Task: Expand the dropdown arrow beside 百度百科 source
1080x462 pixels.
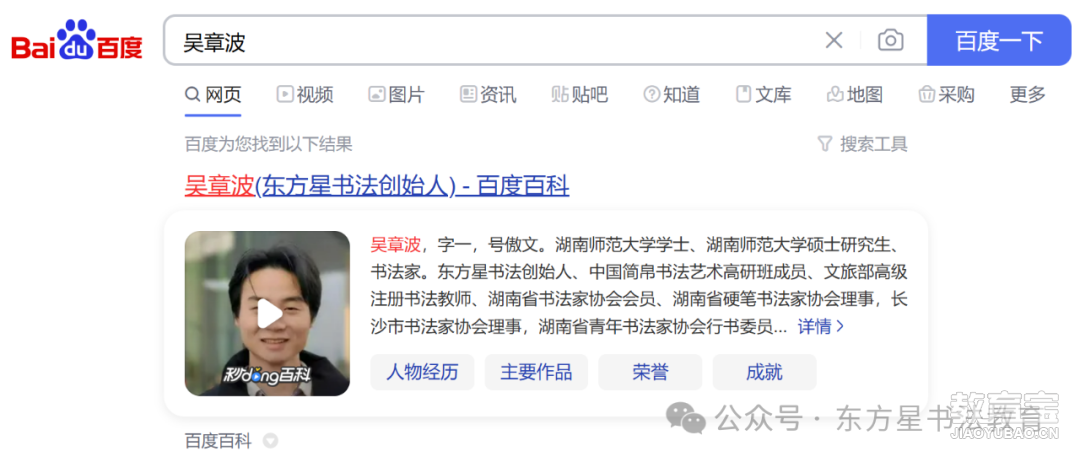Action: point(271,441)
